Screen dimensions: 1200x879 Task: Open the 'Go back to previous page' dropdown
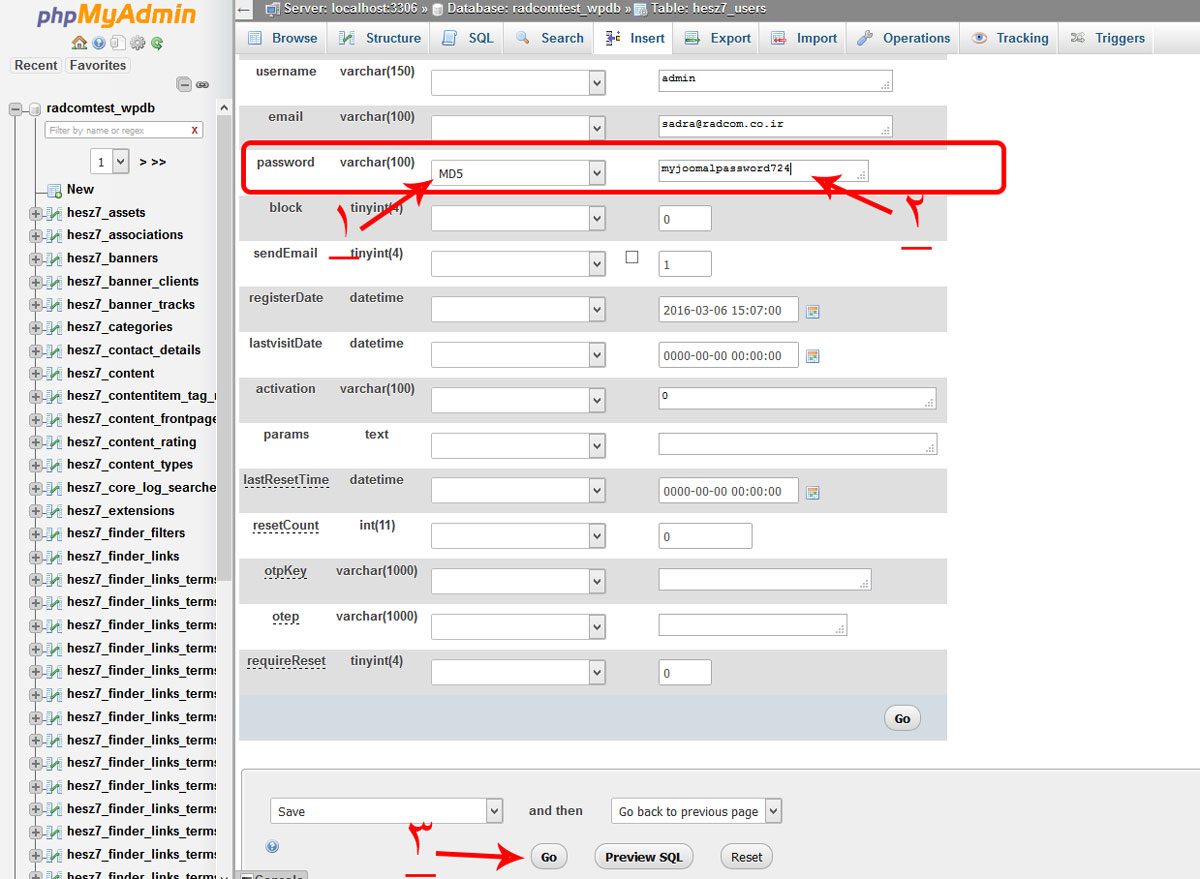[x=696, y=811]
